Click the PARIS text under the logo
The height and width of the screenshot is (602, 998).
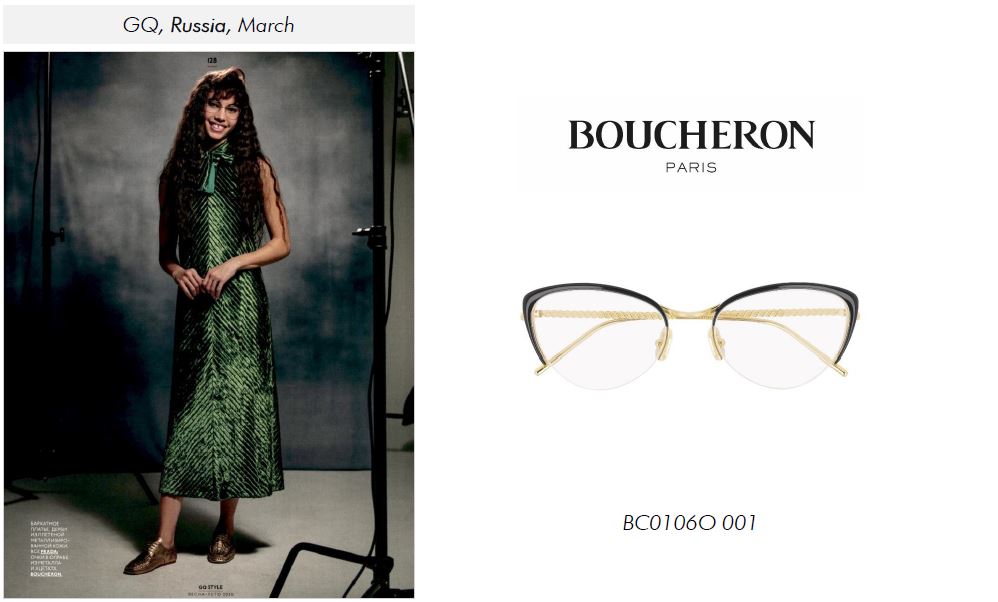[x=691, y=168]
